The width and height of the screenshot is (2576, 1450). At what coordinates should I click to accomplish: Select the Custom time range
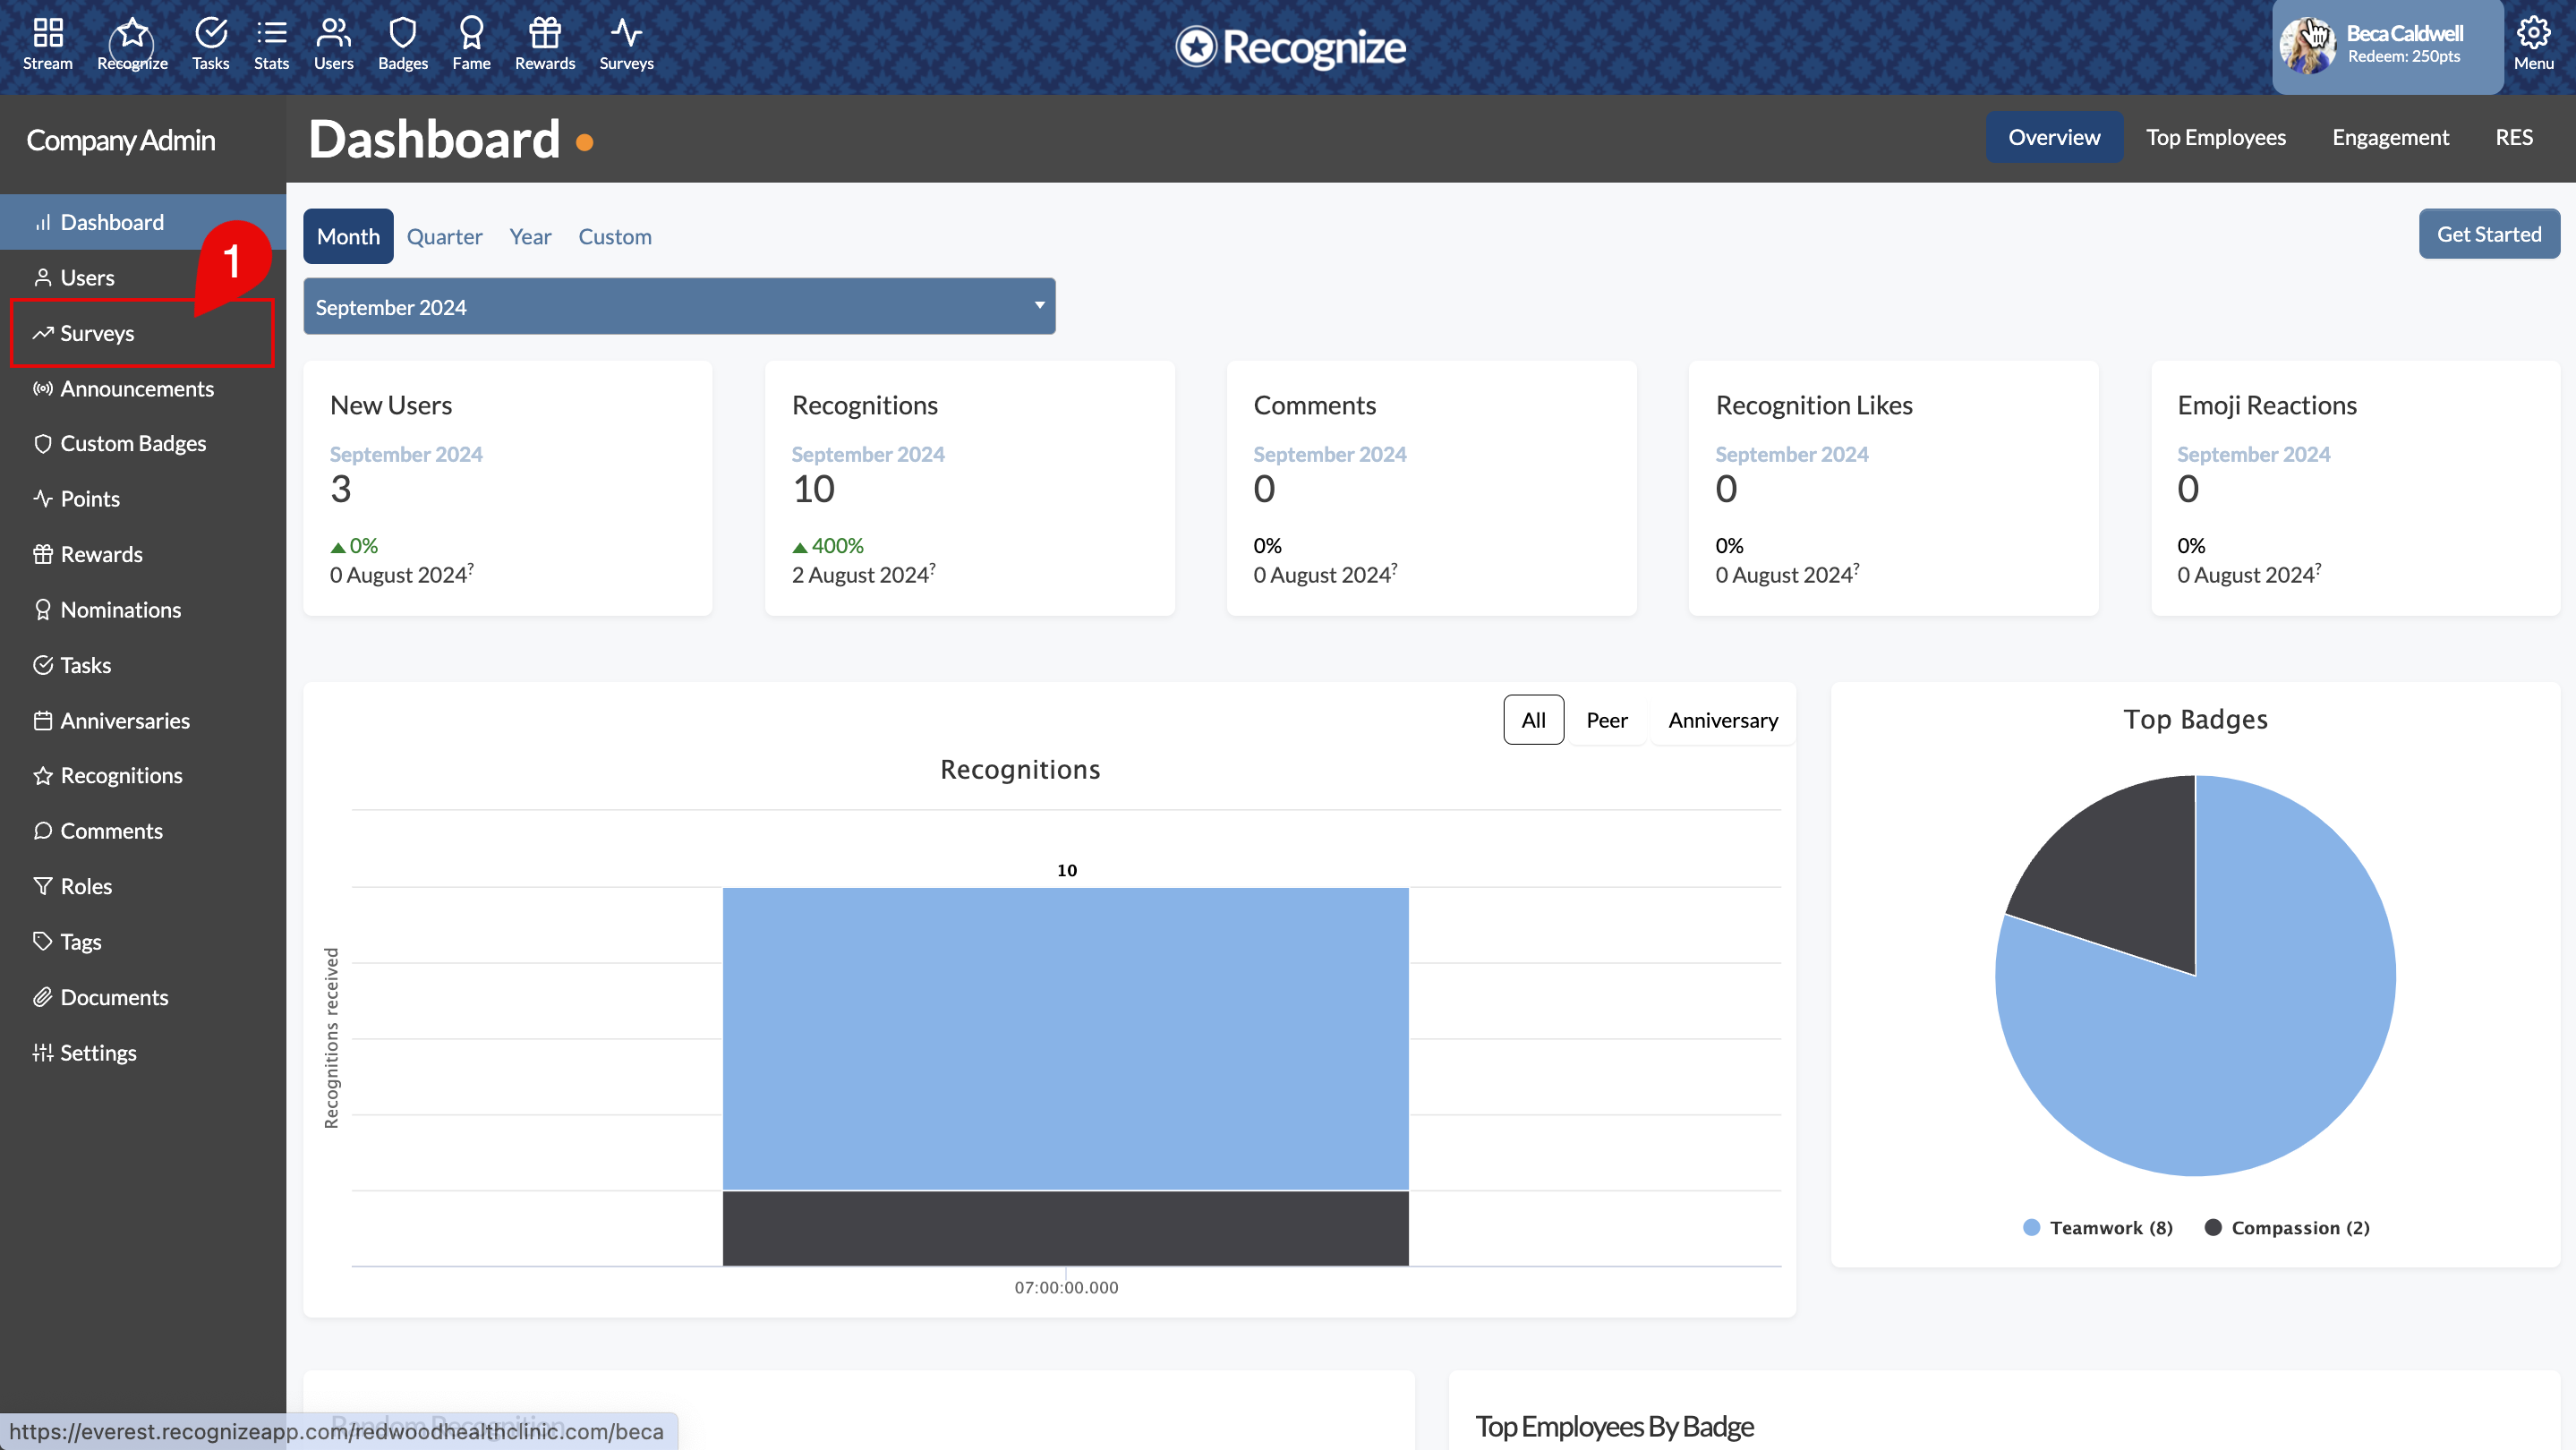615,236
